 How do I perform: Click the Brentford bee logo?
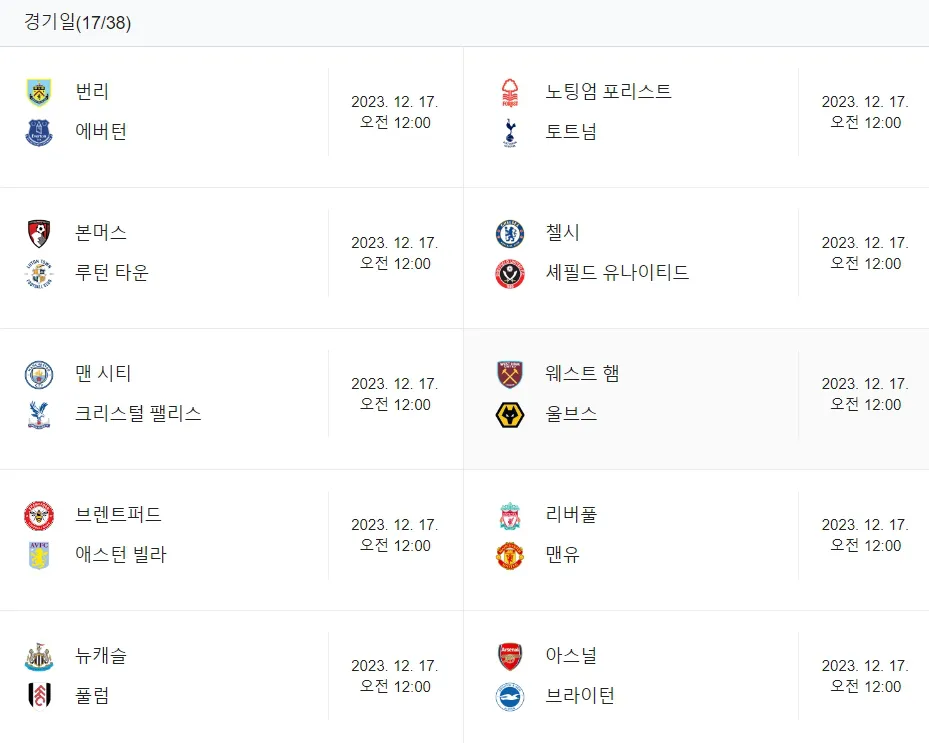(39, 515)
